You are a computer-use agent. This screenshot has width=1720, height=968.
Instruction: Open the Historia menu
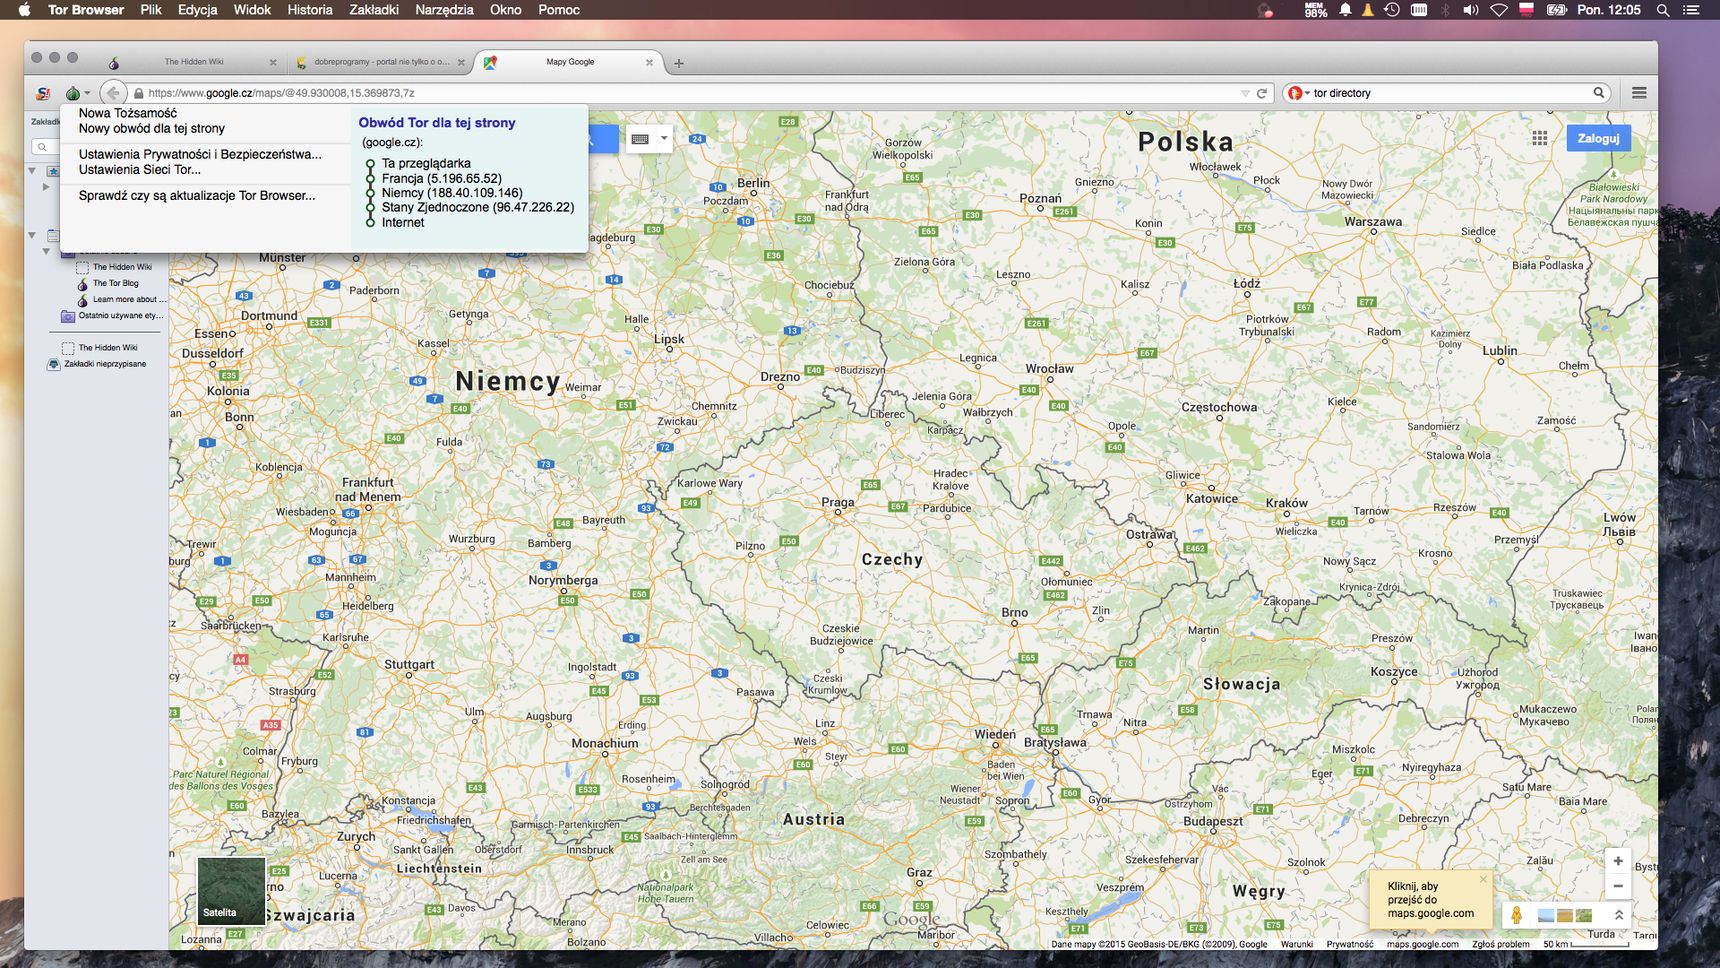pyautogui.click(x=310, y=10)
